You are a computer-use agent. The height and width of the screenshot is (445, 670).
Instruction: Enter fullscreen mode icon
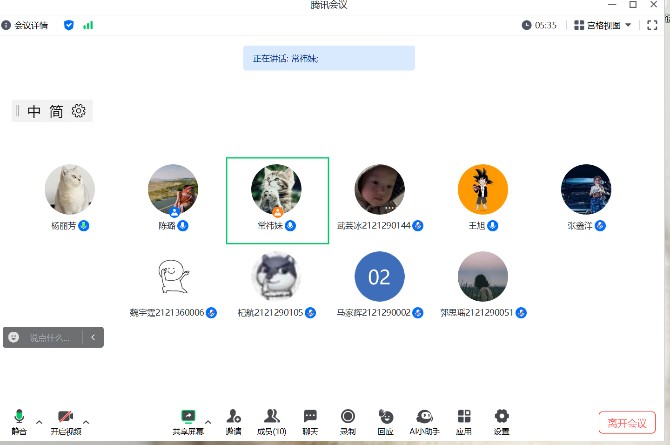(x=652, y=25)
